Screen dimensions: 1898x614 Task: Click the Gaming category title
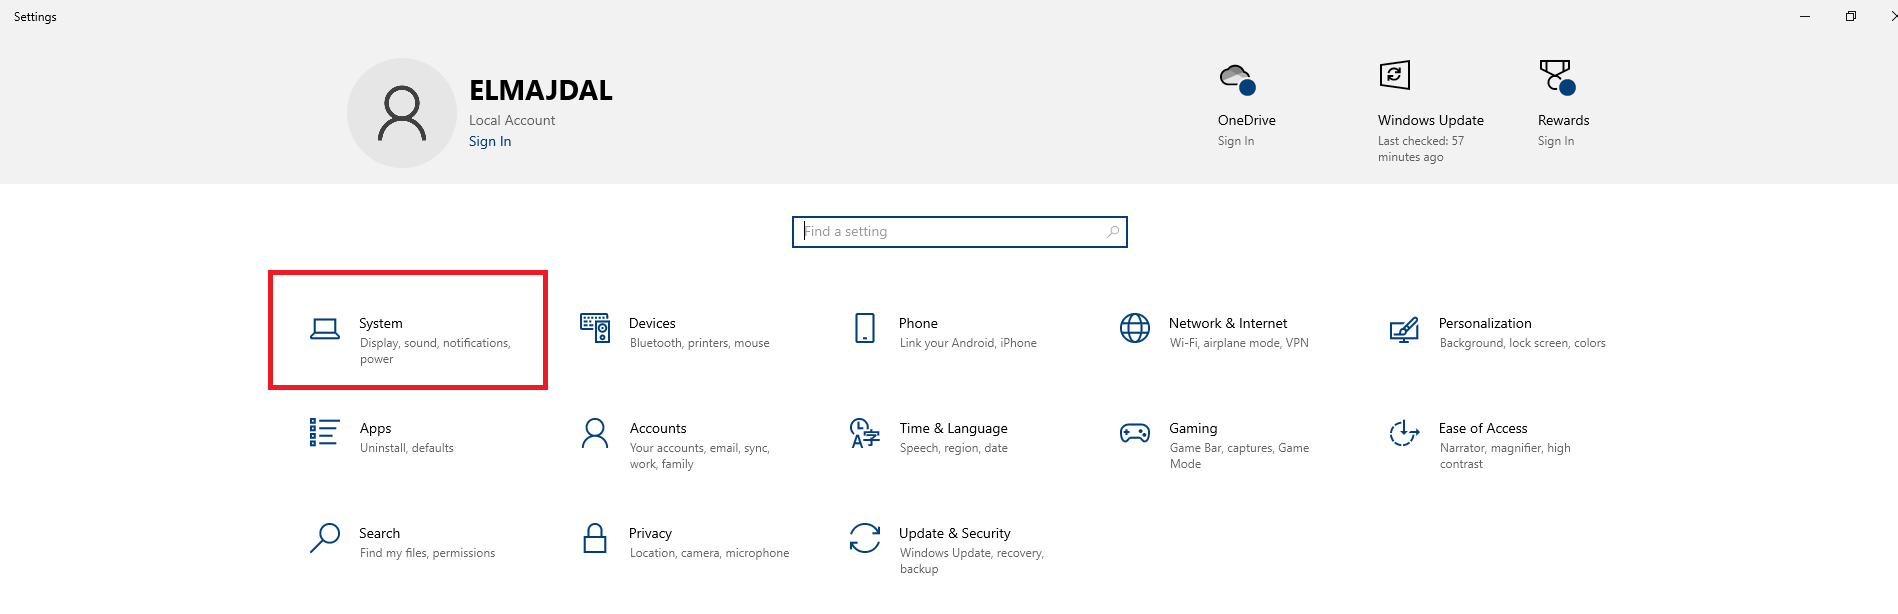1193,428
